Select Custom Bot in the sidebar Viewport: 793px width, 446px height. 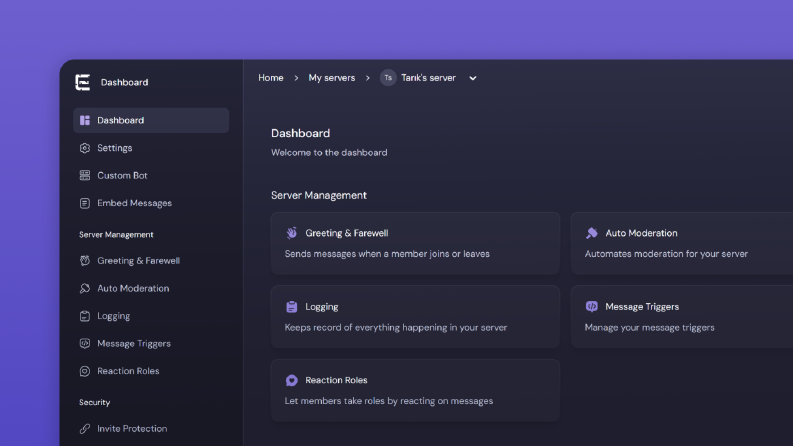click(x=151, y=175)
